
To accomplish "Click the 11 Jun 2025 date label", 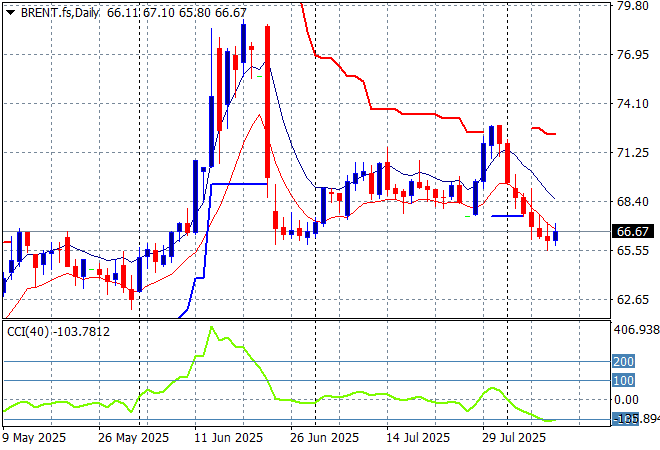I will click(229, 438).
